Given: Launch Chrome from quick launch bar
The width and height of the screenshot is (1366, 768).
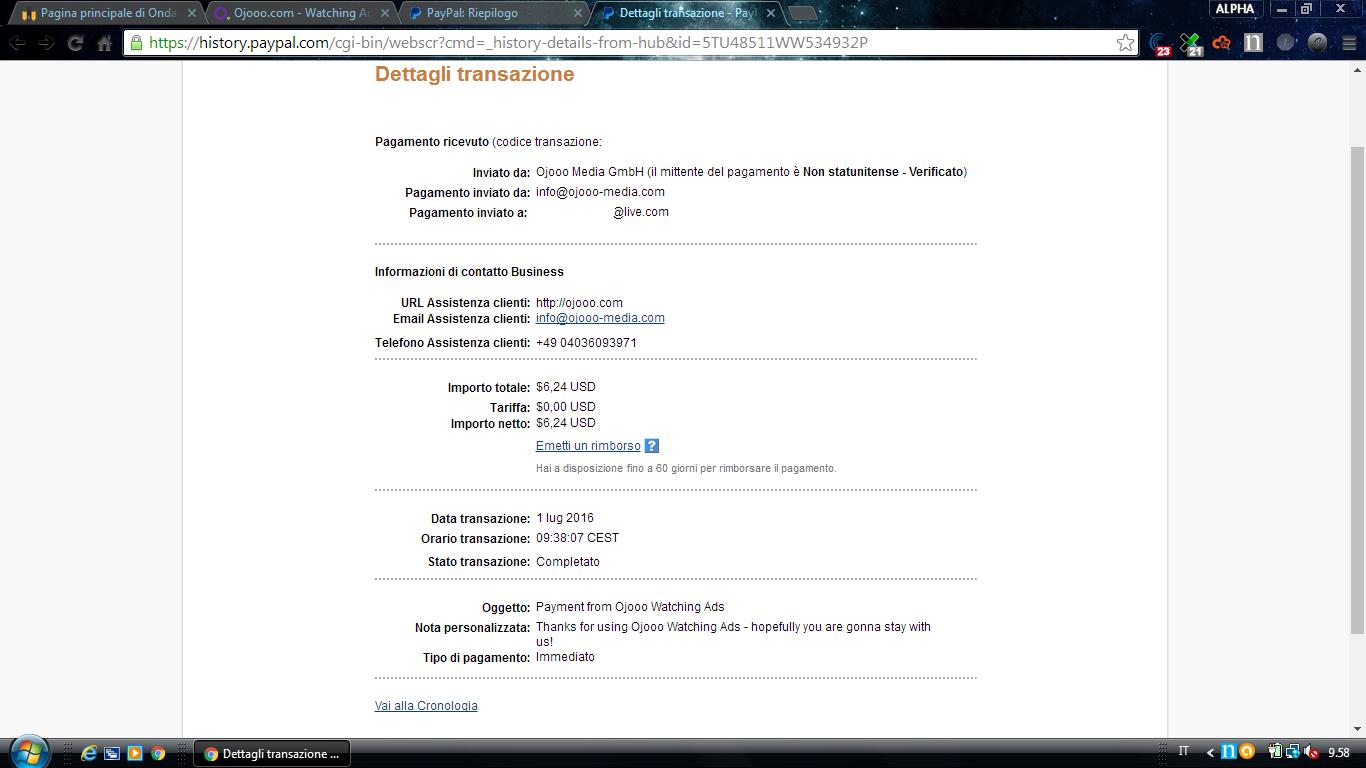Looking at the screenshot, I should pos(157,753).
